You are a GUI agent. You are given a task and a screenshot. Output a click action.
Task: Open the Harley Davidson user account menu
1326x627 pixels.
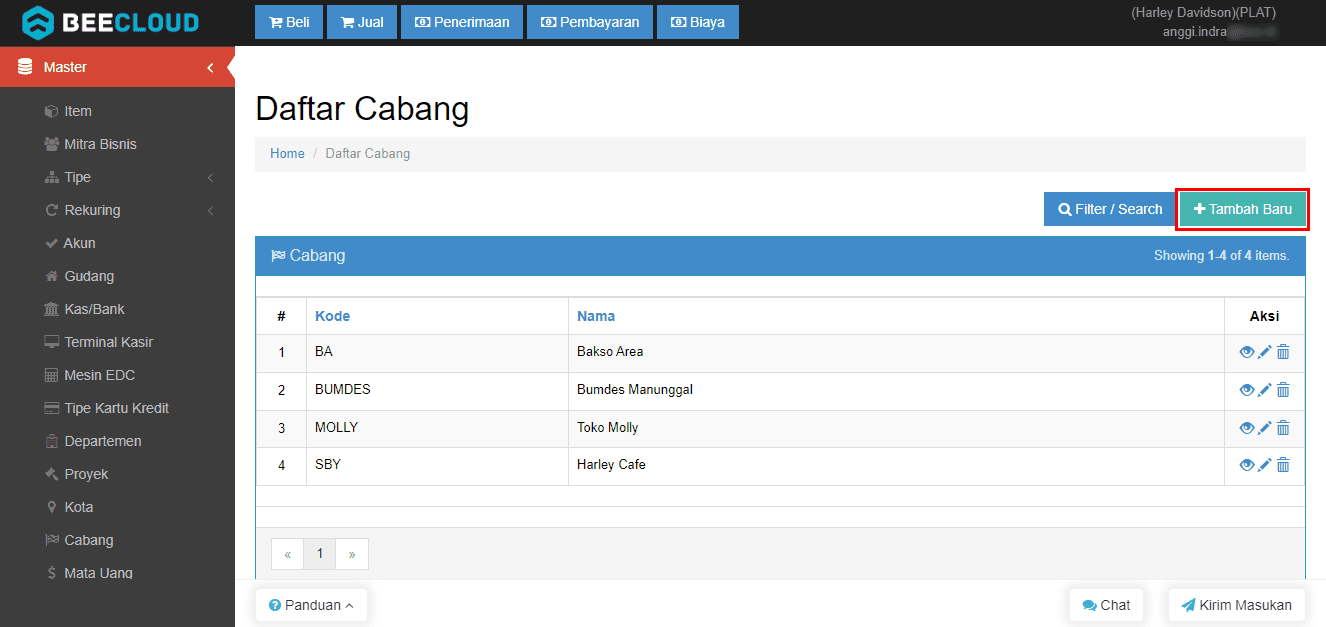click(1203, 22)
